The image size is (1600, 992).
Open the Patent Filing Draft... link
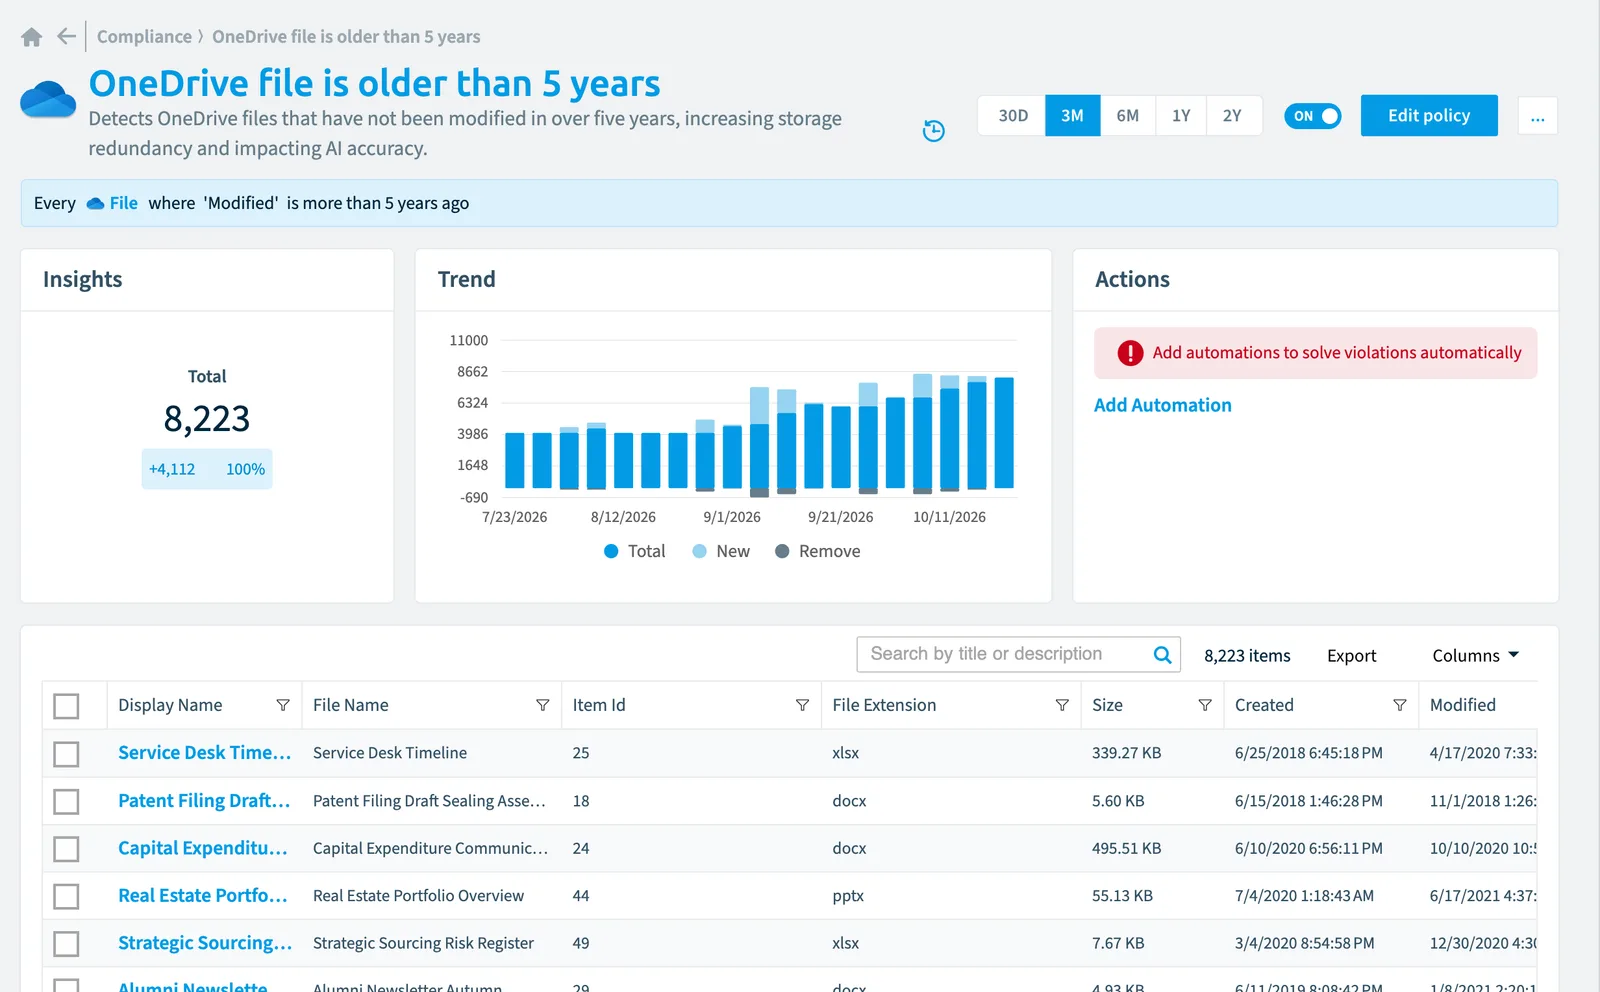click(x=204, y=801)
